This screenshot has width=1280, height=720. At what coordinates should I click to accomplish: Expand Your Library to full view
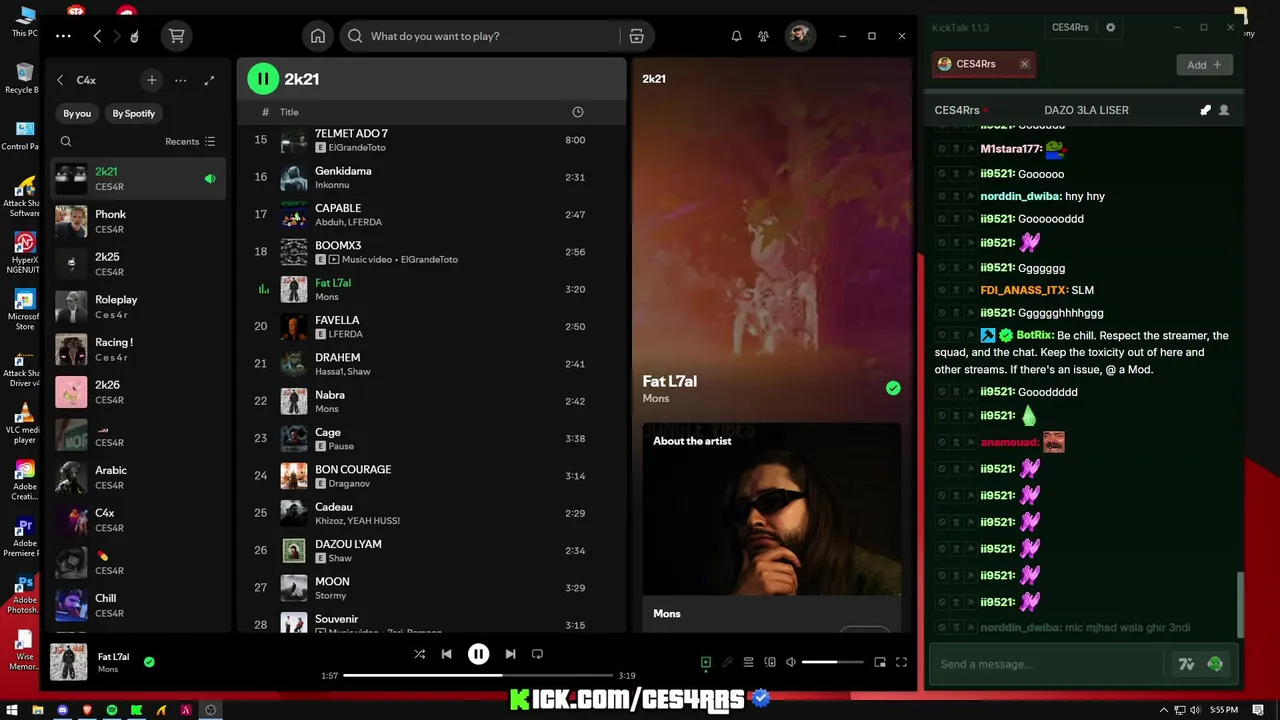coord(209,80)
